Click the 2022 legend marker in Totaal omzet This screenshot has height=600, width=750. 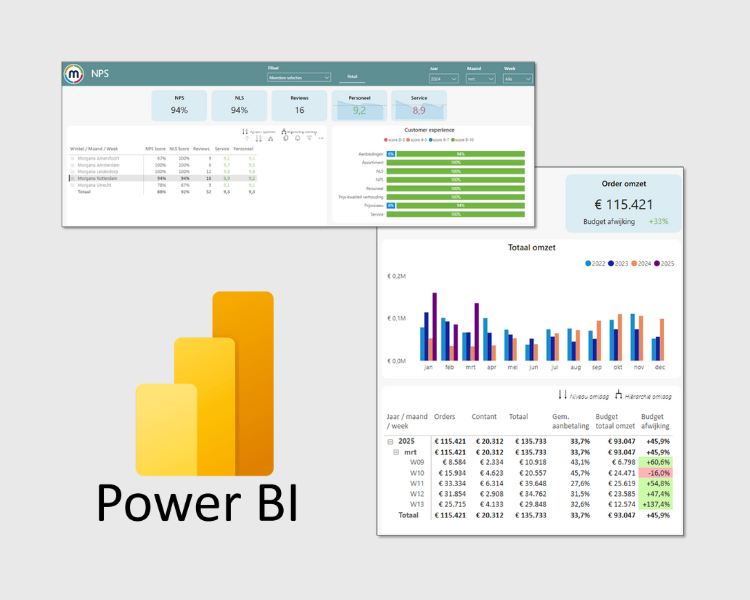pyautogui.click(x=588, y=264)
